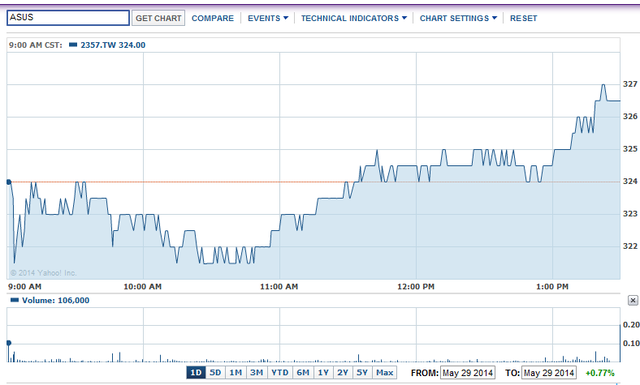This screenshot has width=640, height=385.
Task: Switch to the 5Y time range
Action: coord(362,372)
